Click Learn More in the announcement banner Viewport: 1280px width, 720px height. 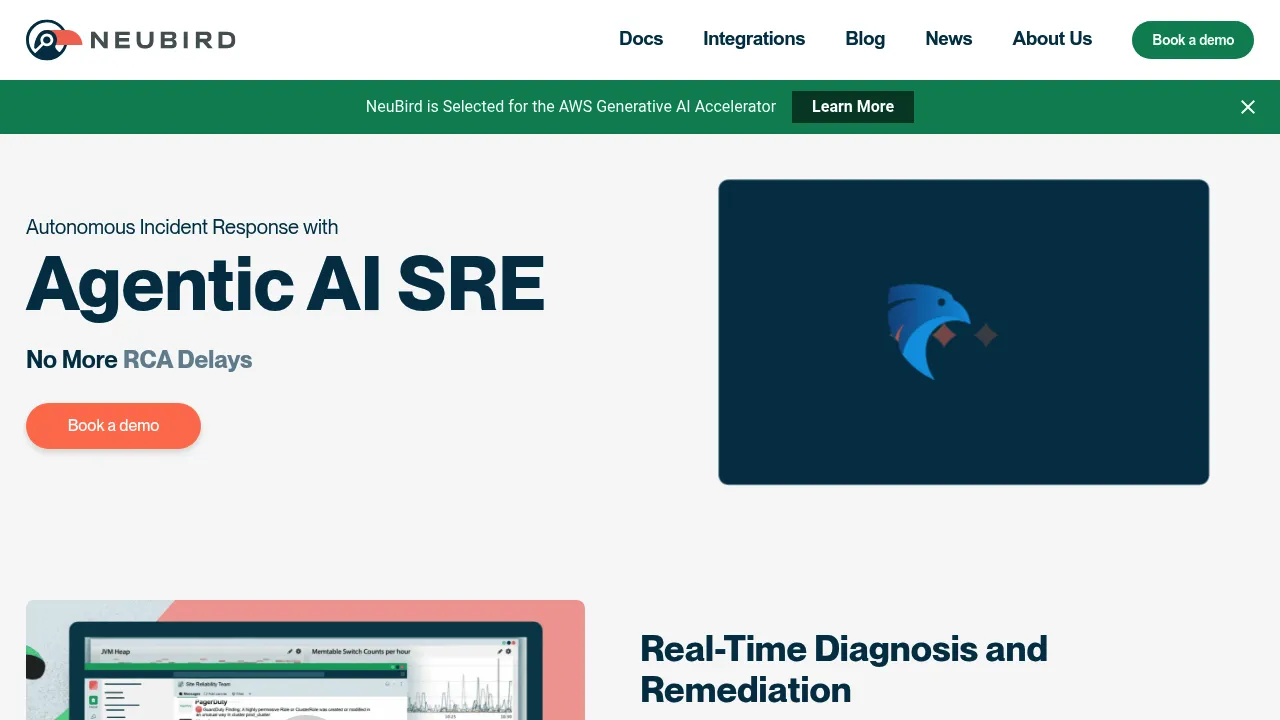pos(853,107)
